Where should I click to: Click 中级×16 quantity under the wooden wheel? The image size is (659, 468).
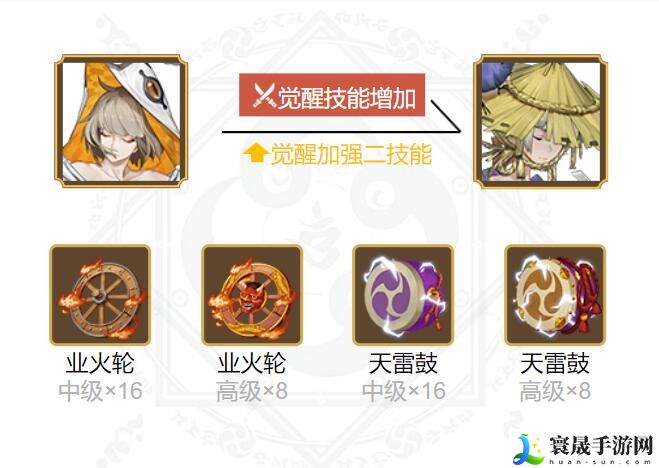click(100, 391)
